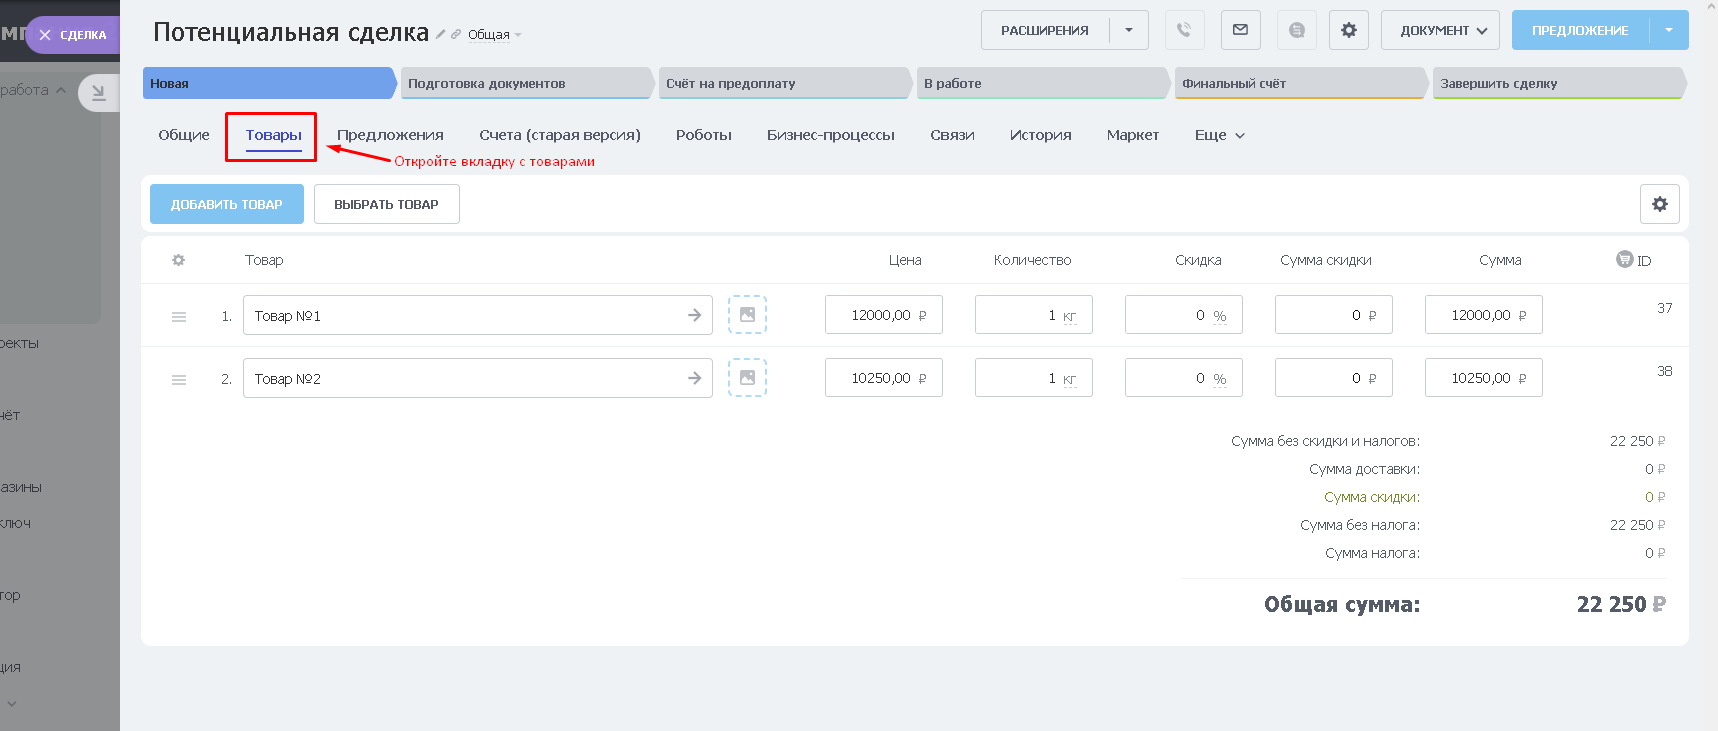Click the ДОБАВИТЬ ТОВАР button
This screenshot has width=1718, height=731.
226,204
